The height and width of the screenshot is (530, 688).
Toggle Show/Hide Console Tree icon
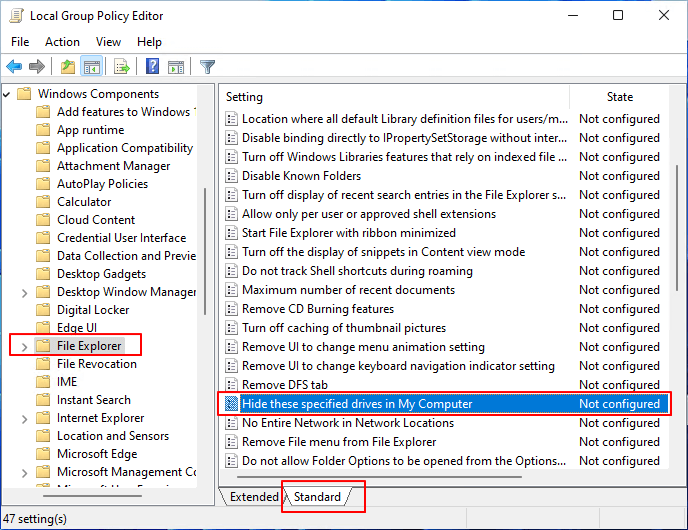(91, 67)
